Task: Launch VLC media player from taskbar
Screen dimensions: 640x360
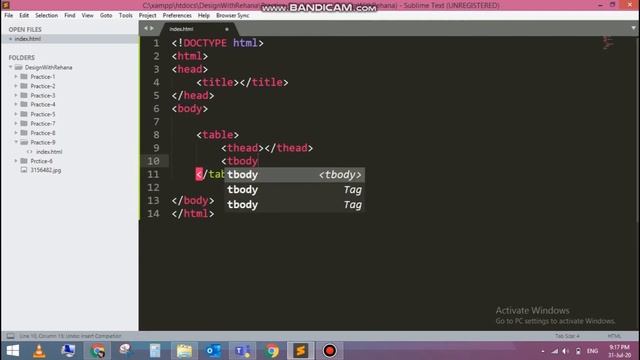Action: (x=39, y=351)
